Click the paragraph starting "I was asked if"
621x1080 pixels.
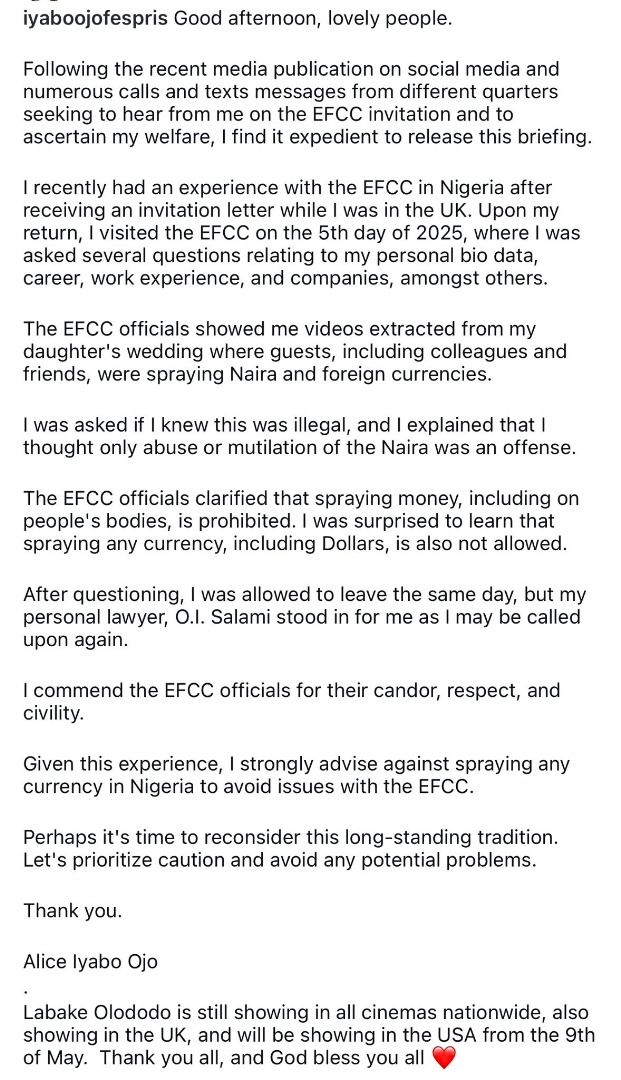click(x=299, y=436)
